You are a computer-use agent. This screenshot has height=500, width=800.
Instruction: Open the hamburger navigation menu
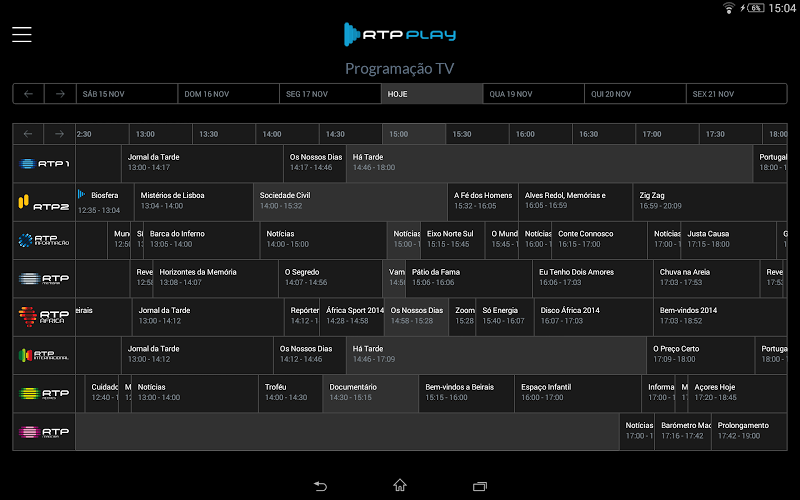22,34
